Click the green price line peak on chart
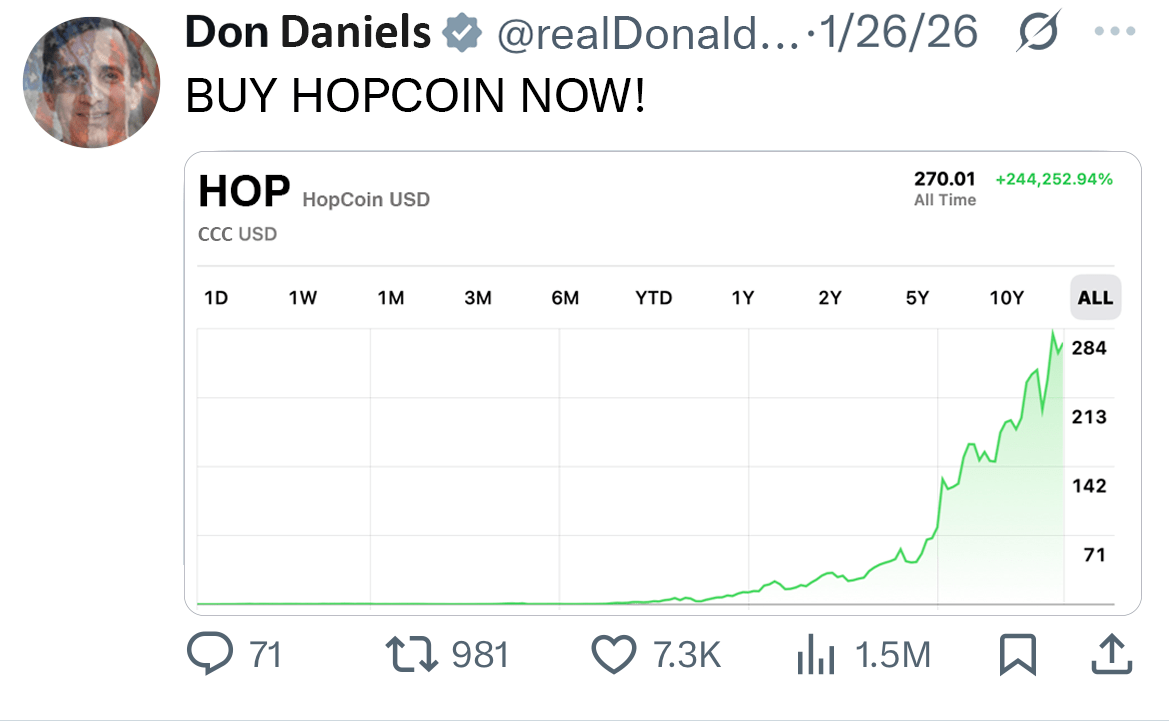Screen dimensions: 1169x724 click(x=1053, y=331)
